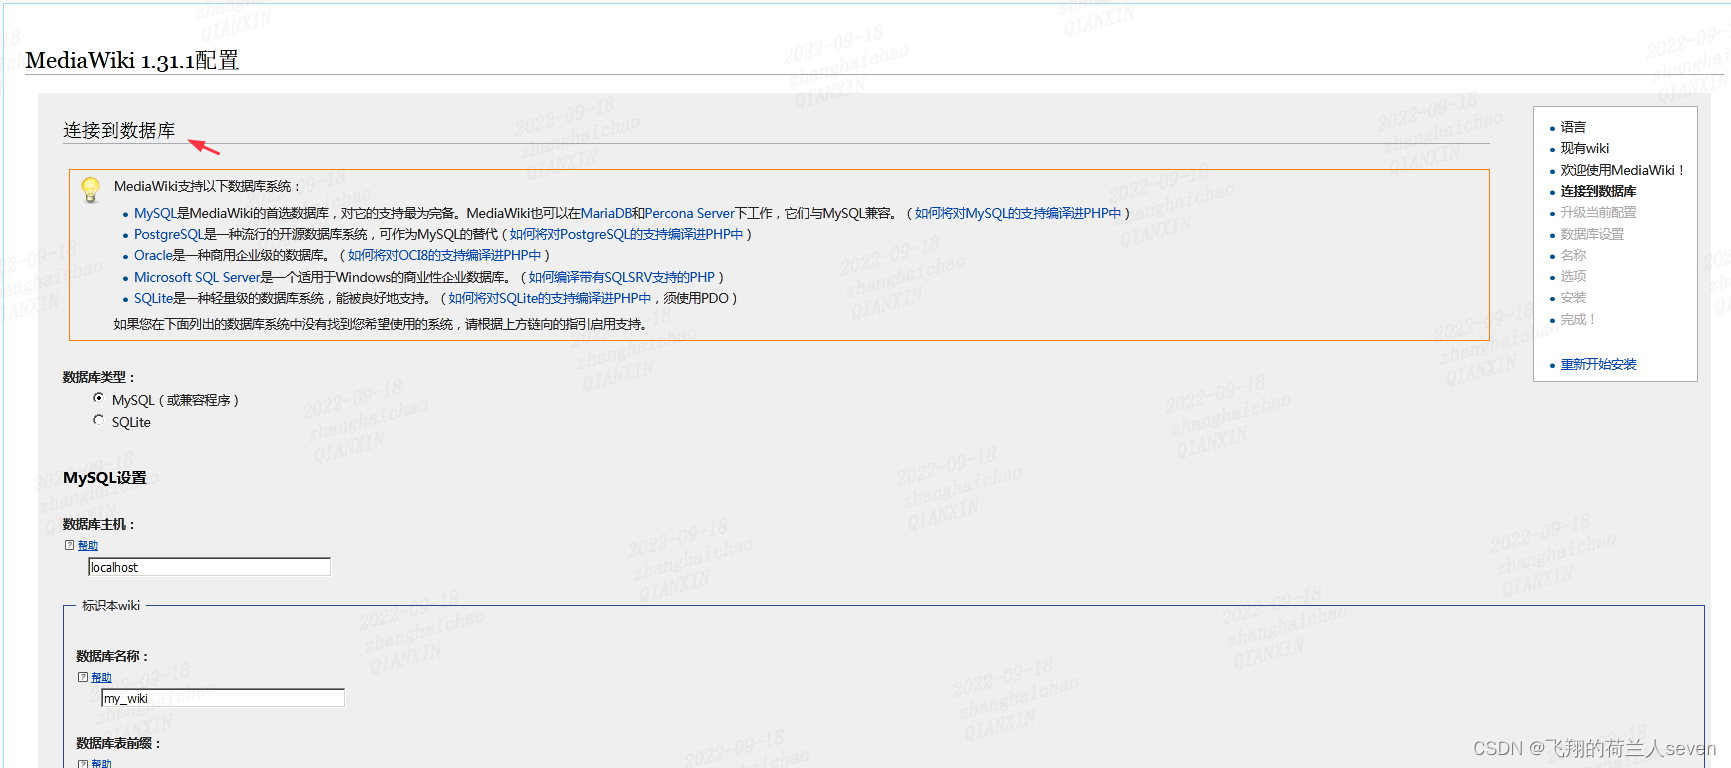Open the MySQL link in the database list
The image size is (1731, 768).
pos(155,213)
